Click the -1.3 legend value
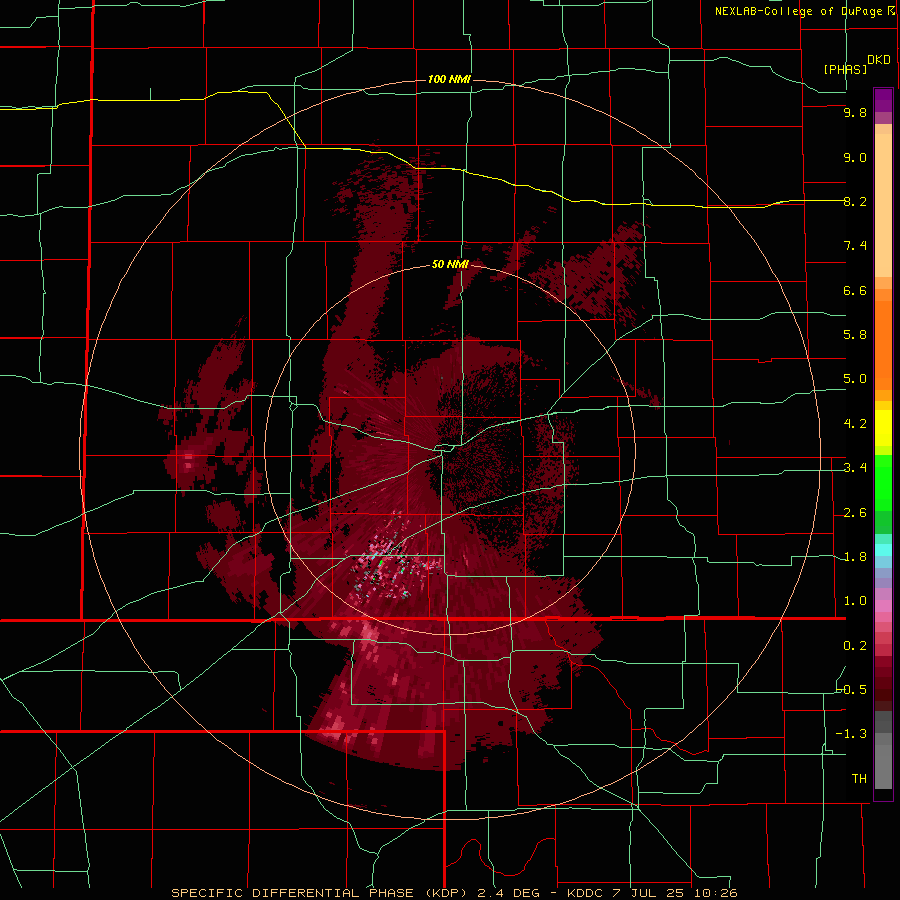This screenshot has width=900, height=900. 851,734
